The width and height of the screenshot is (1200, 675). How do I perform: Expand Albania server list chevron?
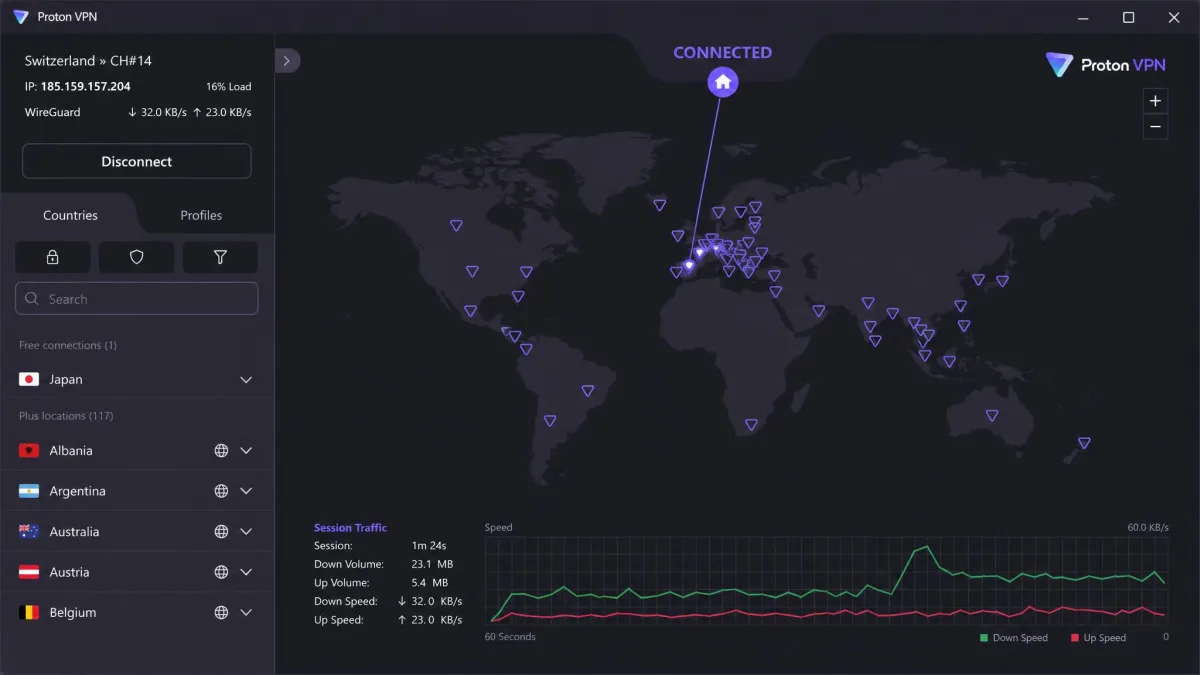pyautogui.click(x=246, y=451)
